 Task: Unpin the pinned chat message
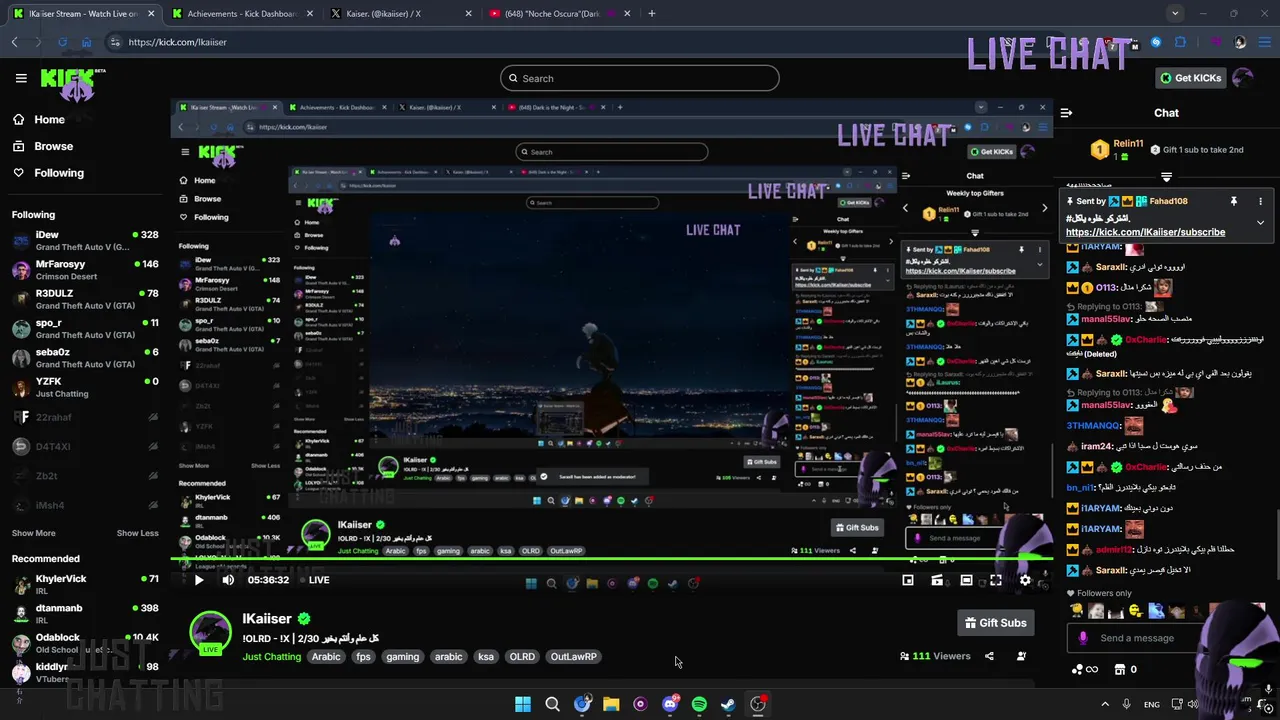1233,201
